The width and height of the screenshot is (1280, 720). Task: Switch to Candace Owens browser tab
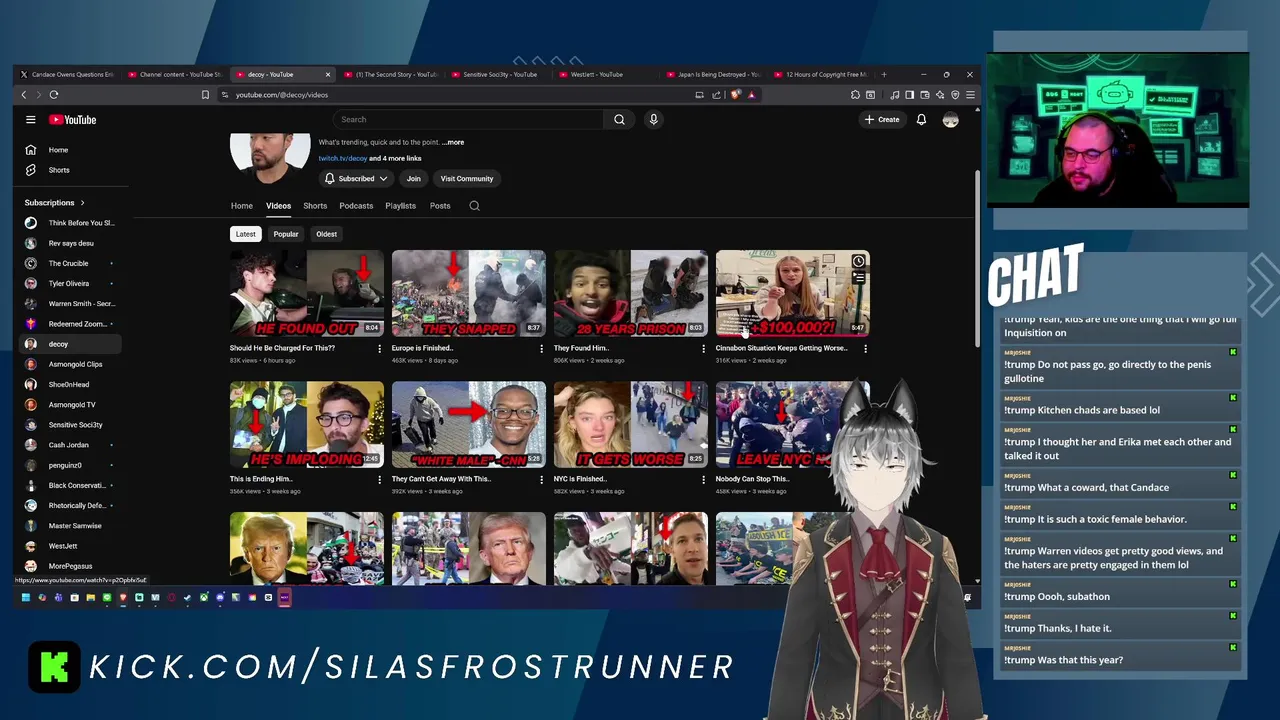(67, 74)
